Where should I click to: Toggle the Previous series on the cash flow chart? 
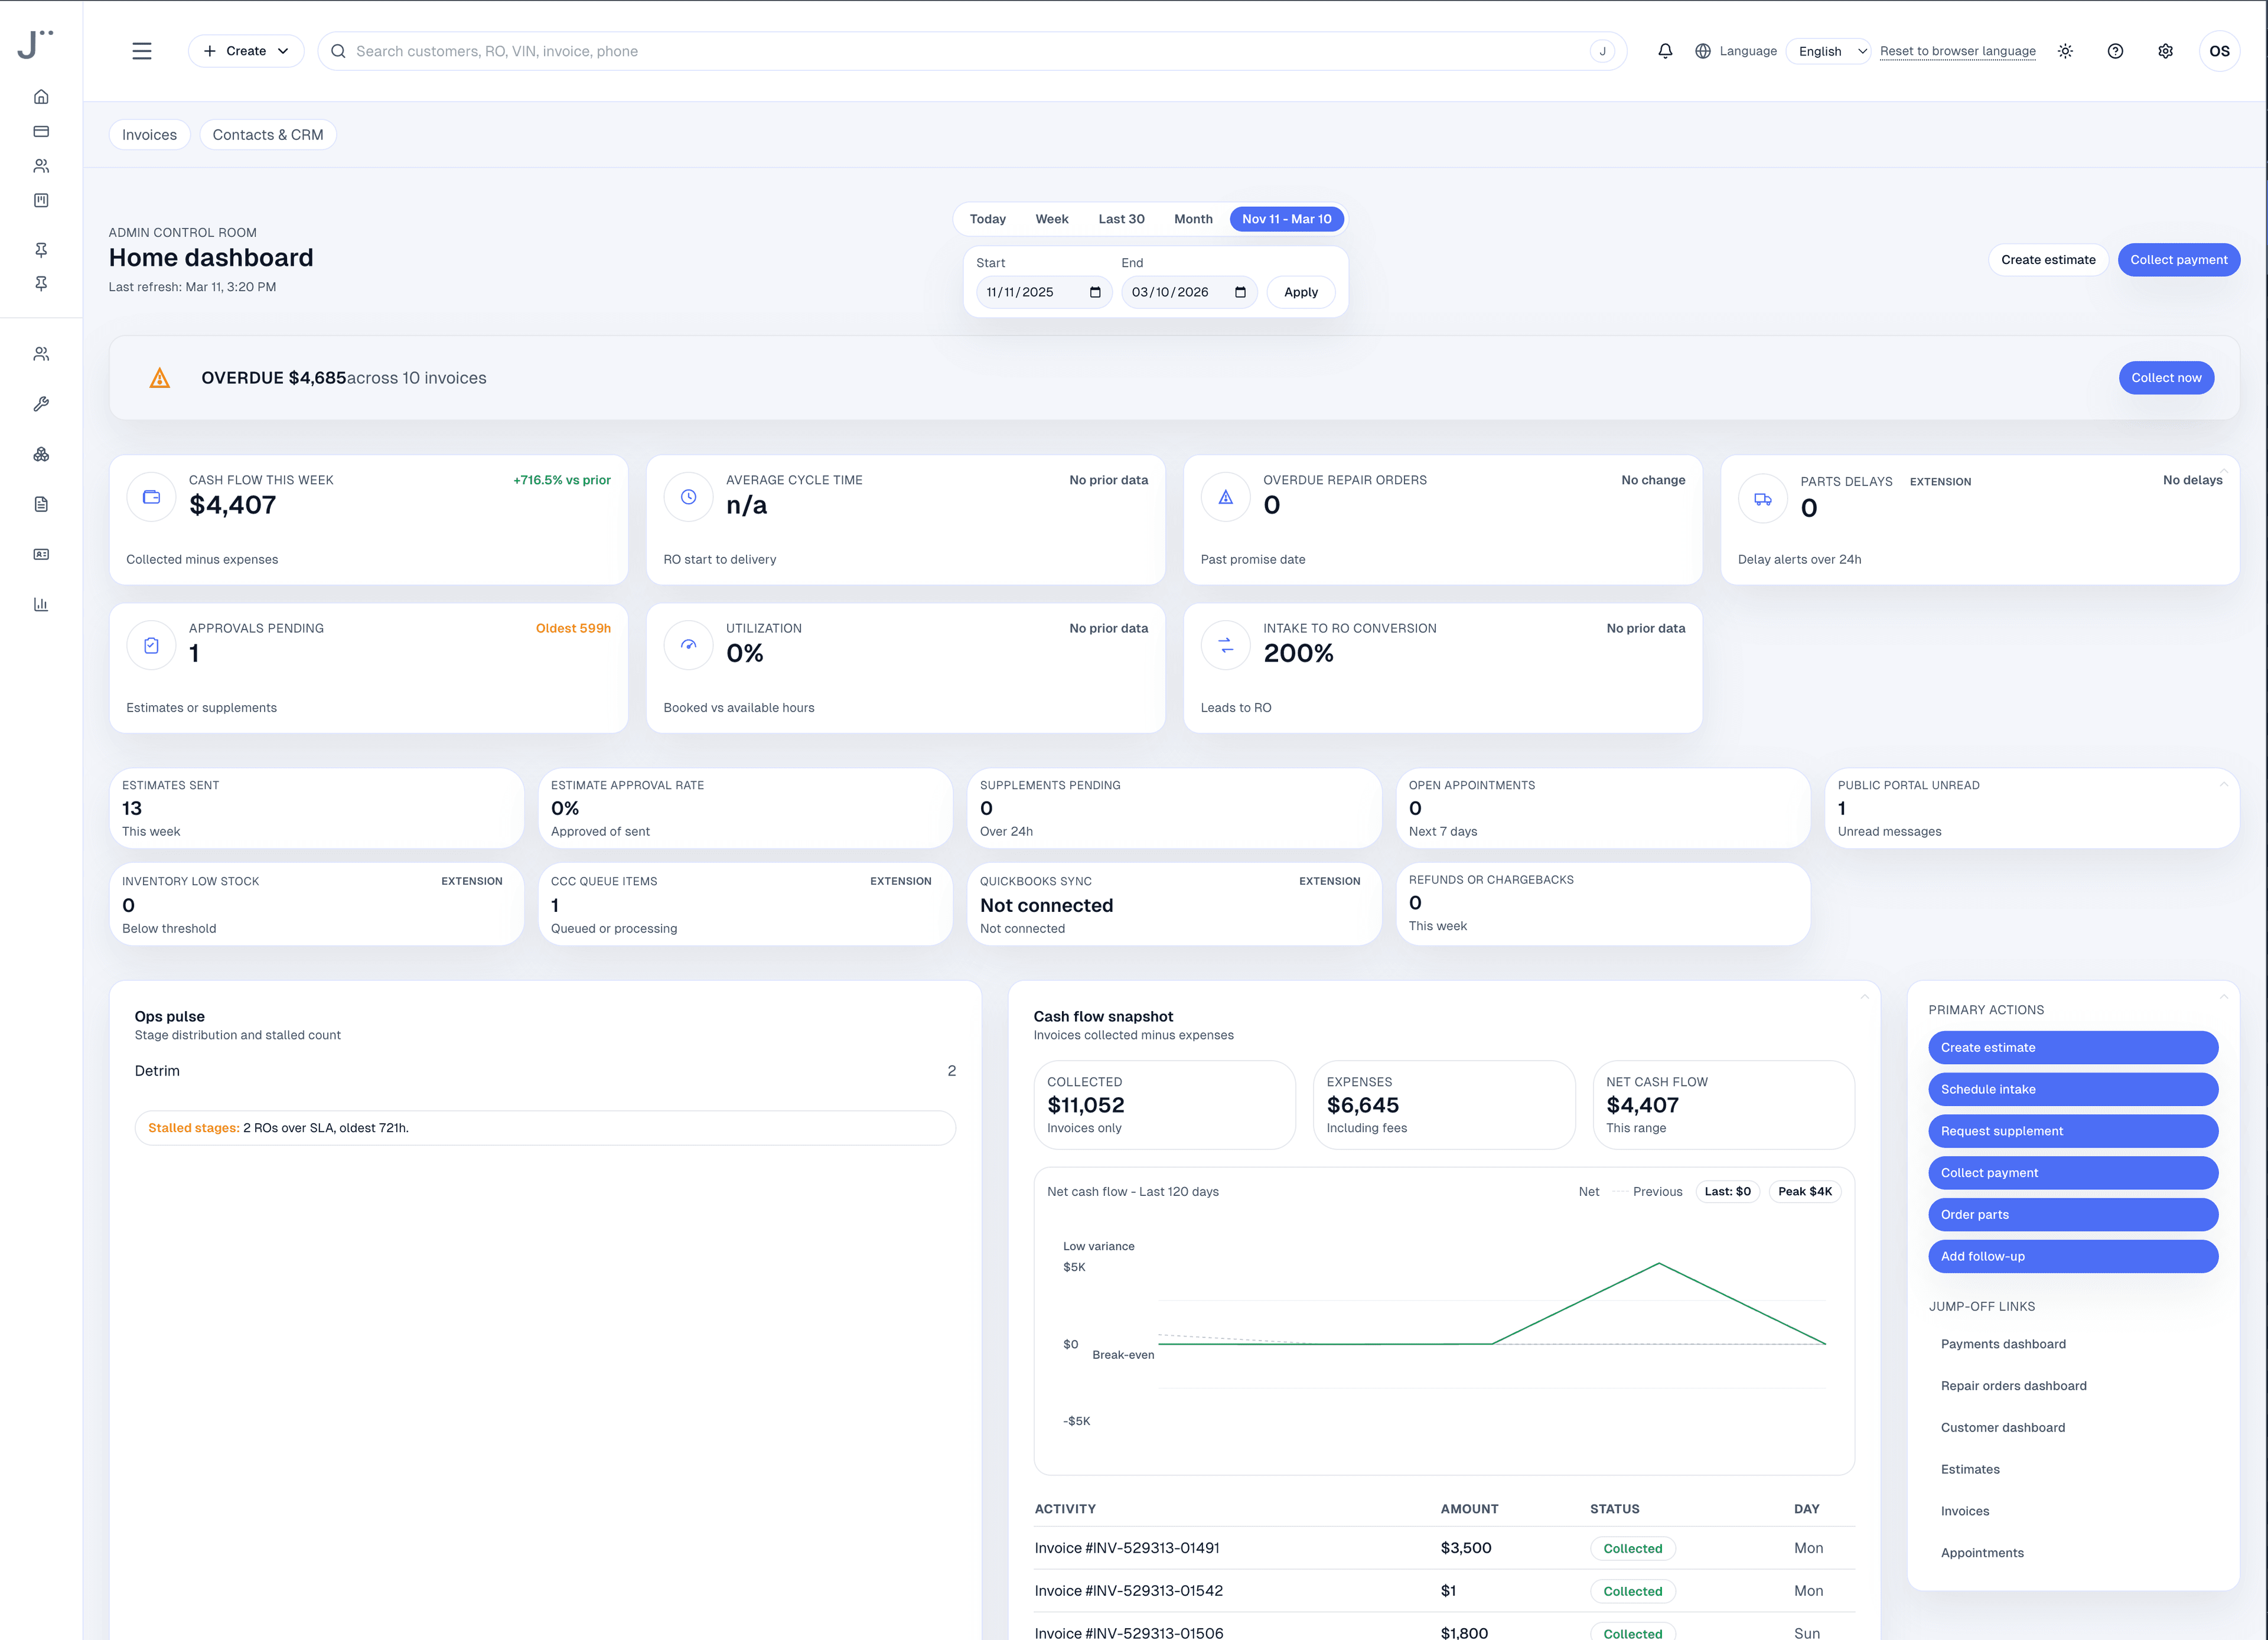1657,1191
